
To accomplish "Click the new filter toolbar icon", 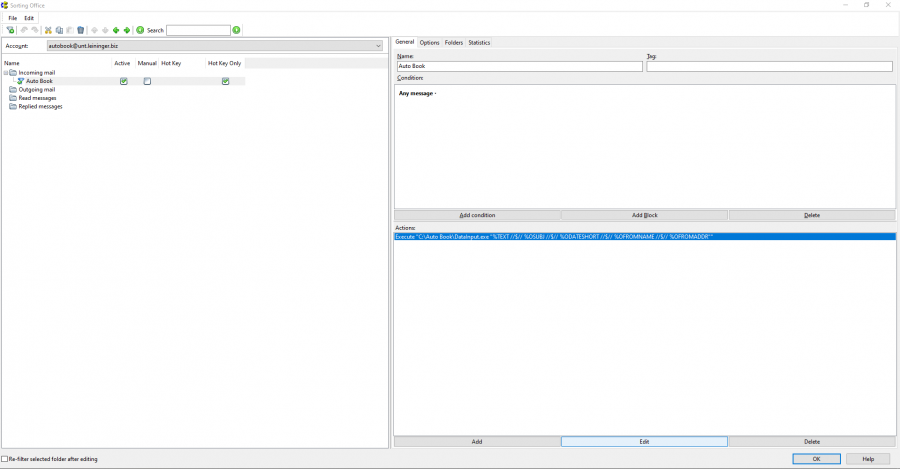I will (x=10, y=30).
